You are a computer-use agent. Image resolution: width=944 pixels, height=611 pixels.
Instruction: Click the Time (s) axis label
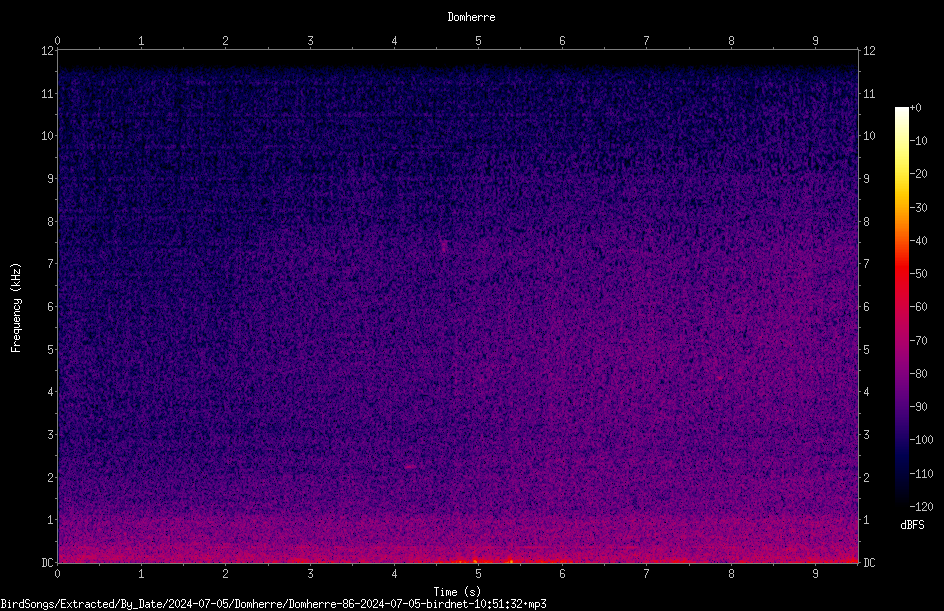(x=457, y=592)
